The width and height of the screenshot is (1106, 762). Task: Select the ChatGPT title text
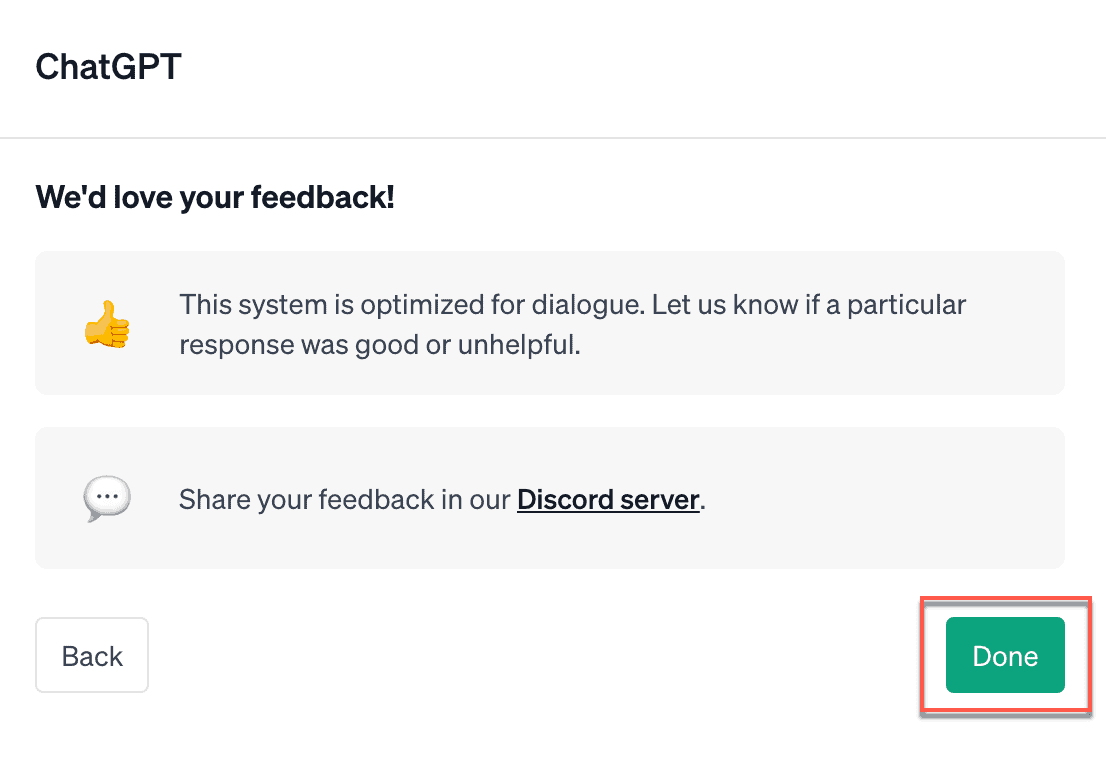[x=109, y=67]
